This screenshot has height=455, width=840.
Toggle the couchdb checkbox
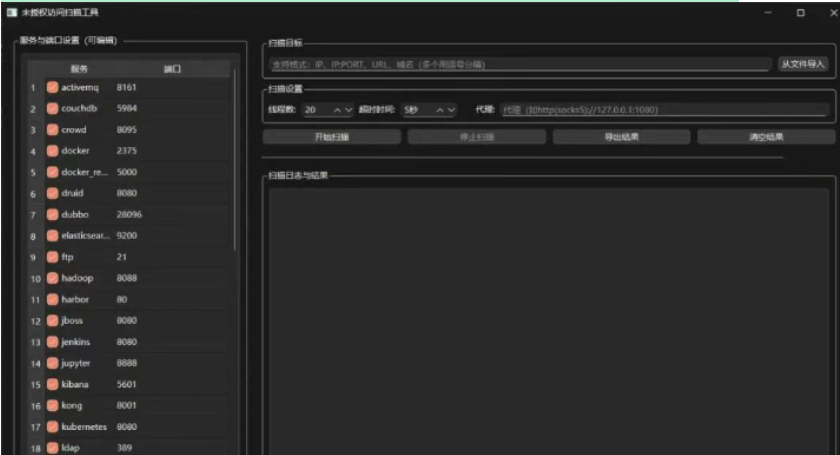(52, 108)
